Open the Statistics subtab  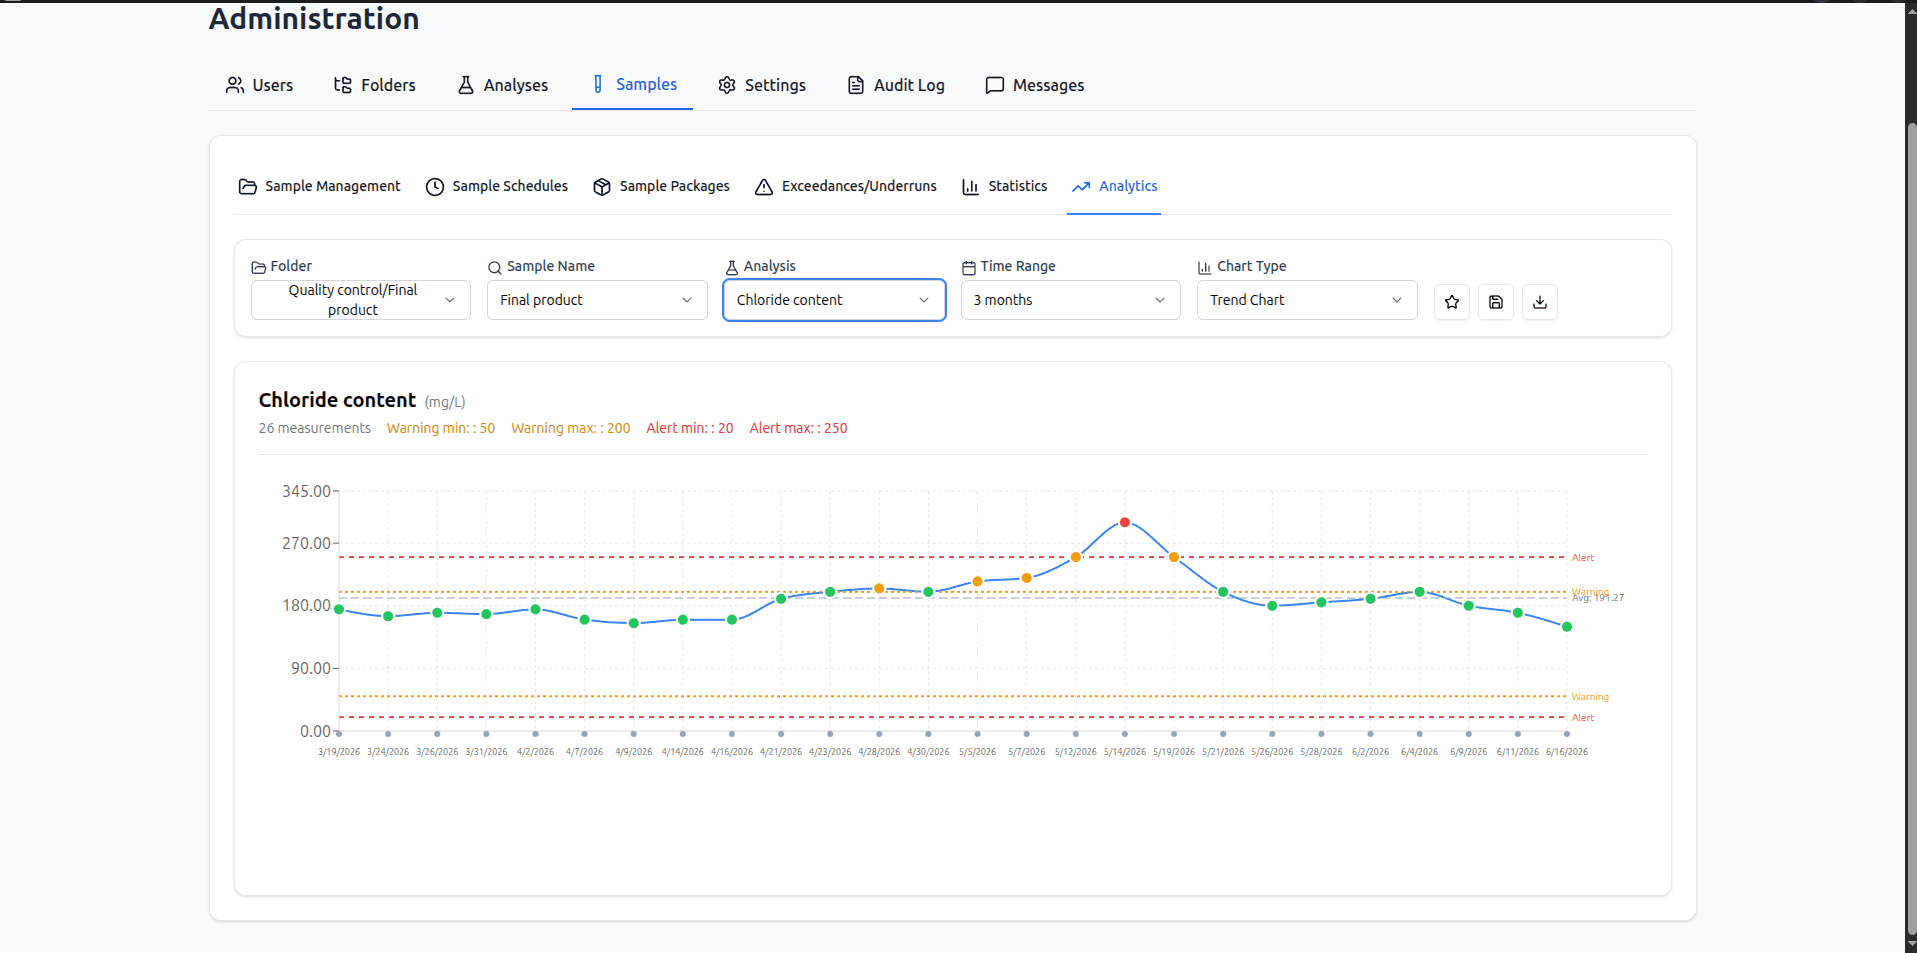click(x=1004, y=186)
